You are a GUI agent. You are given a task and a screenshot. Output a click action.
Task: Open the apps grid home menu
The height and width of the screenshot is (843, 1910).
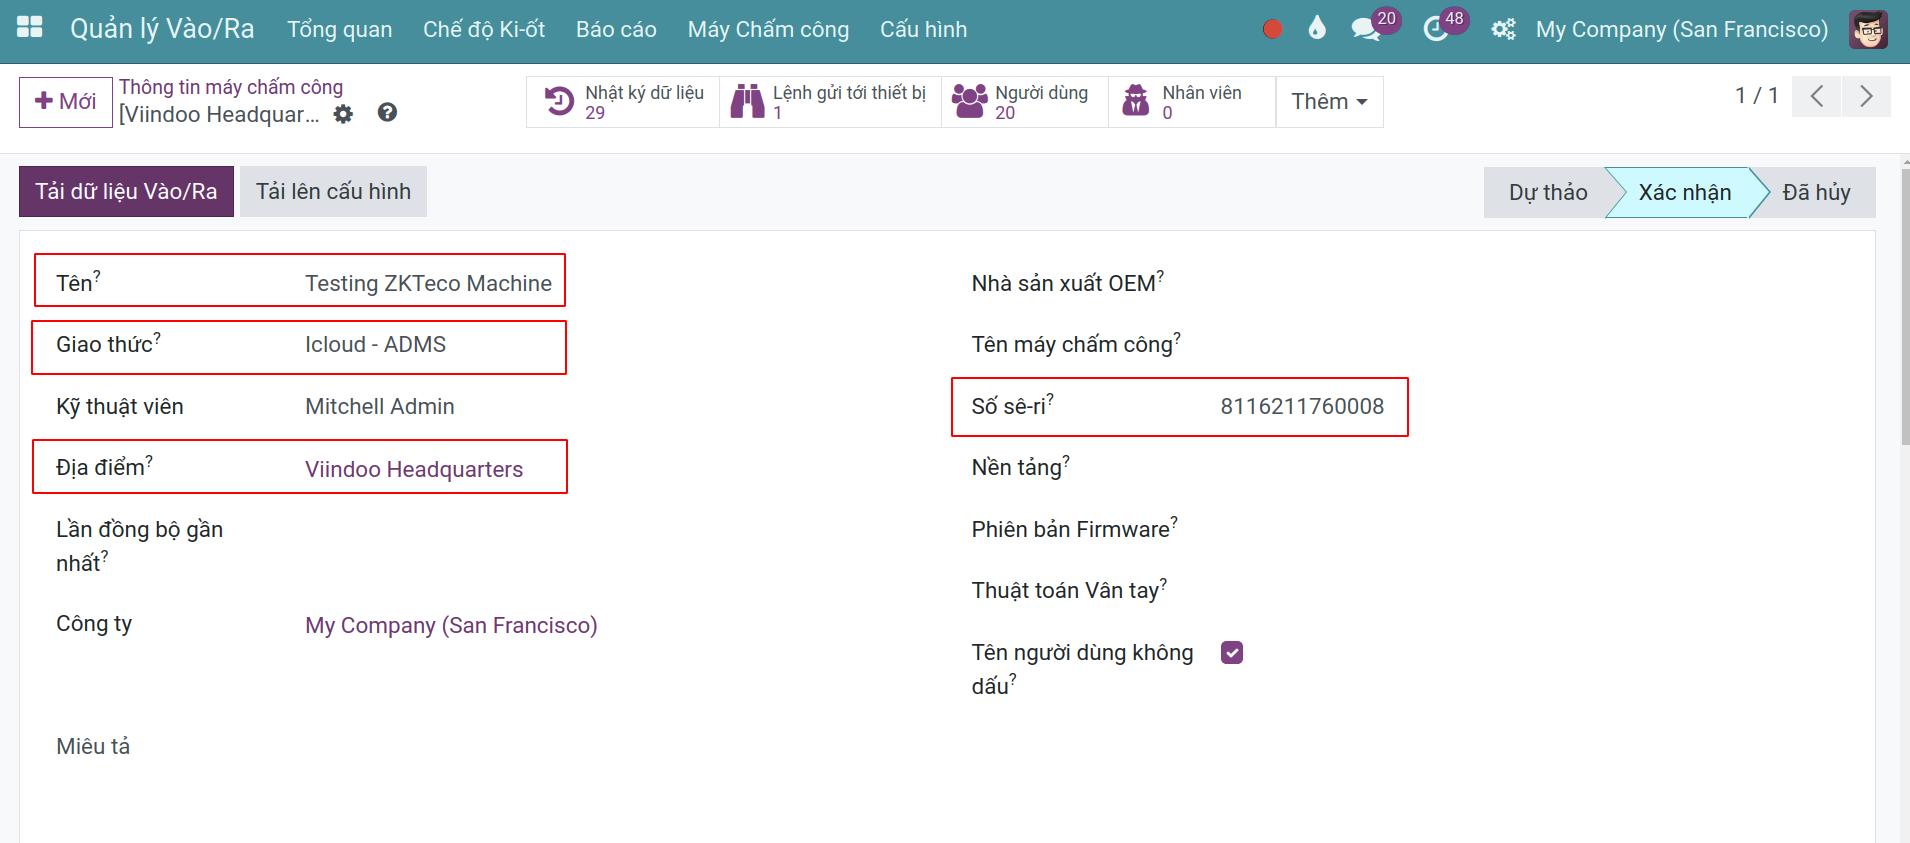[30, 28]
